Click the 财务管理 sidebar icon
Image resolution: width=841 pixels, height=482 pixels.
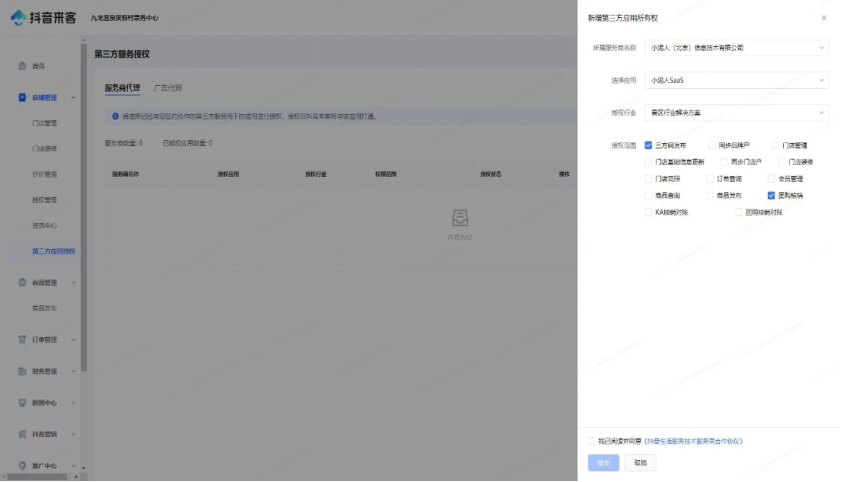click(x=22, y=372)
